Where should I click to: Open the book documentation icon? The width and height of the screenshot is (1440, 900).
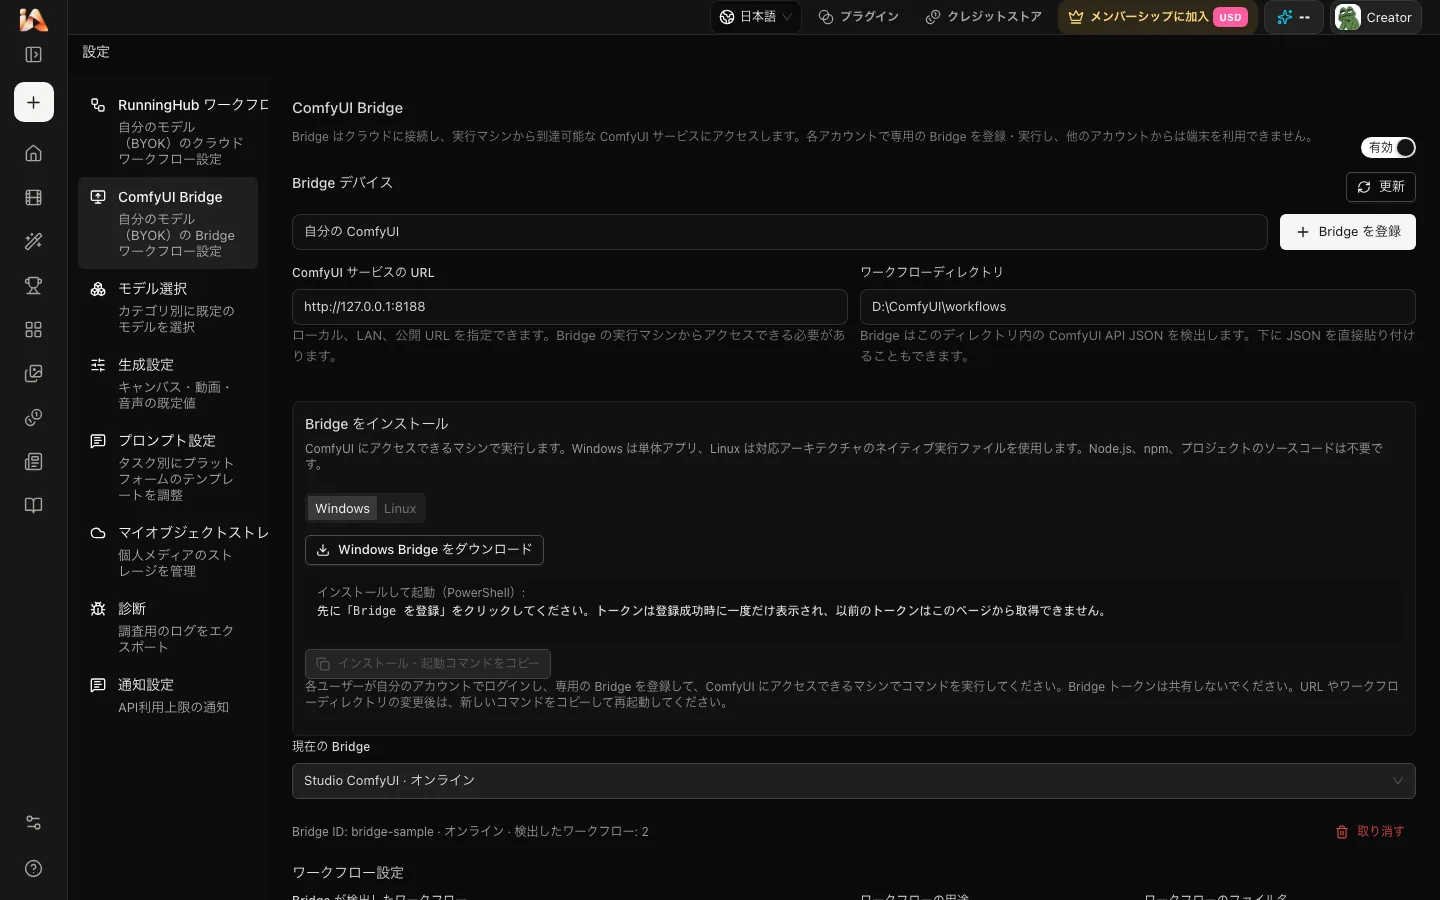pyautogui.click(x=33, y=505)
